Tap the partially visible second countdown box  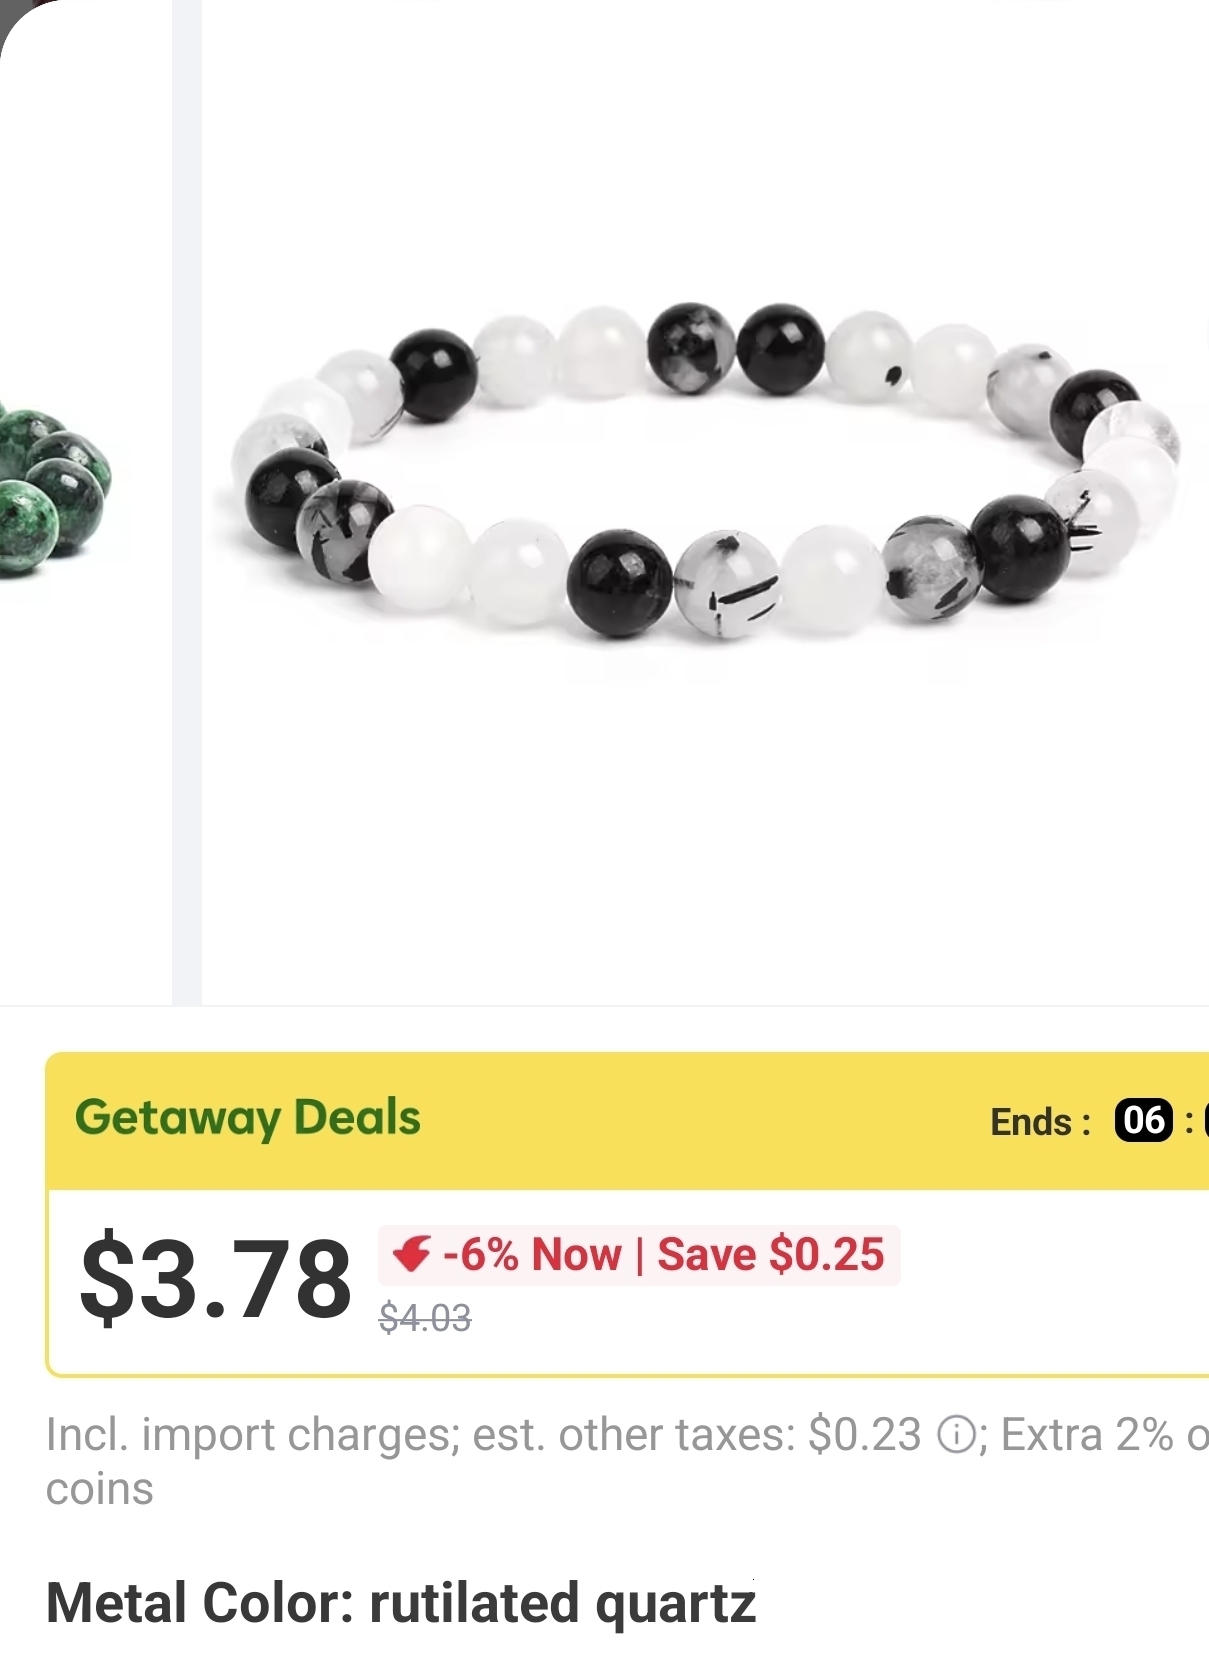pyautogui.click(x=1205, y=1120)
